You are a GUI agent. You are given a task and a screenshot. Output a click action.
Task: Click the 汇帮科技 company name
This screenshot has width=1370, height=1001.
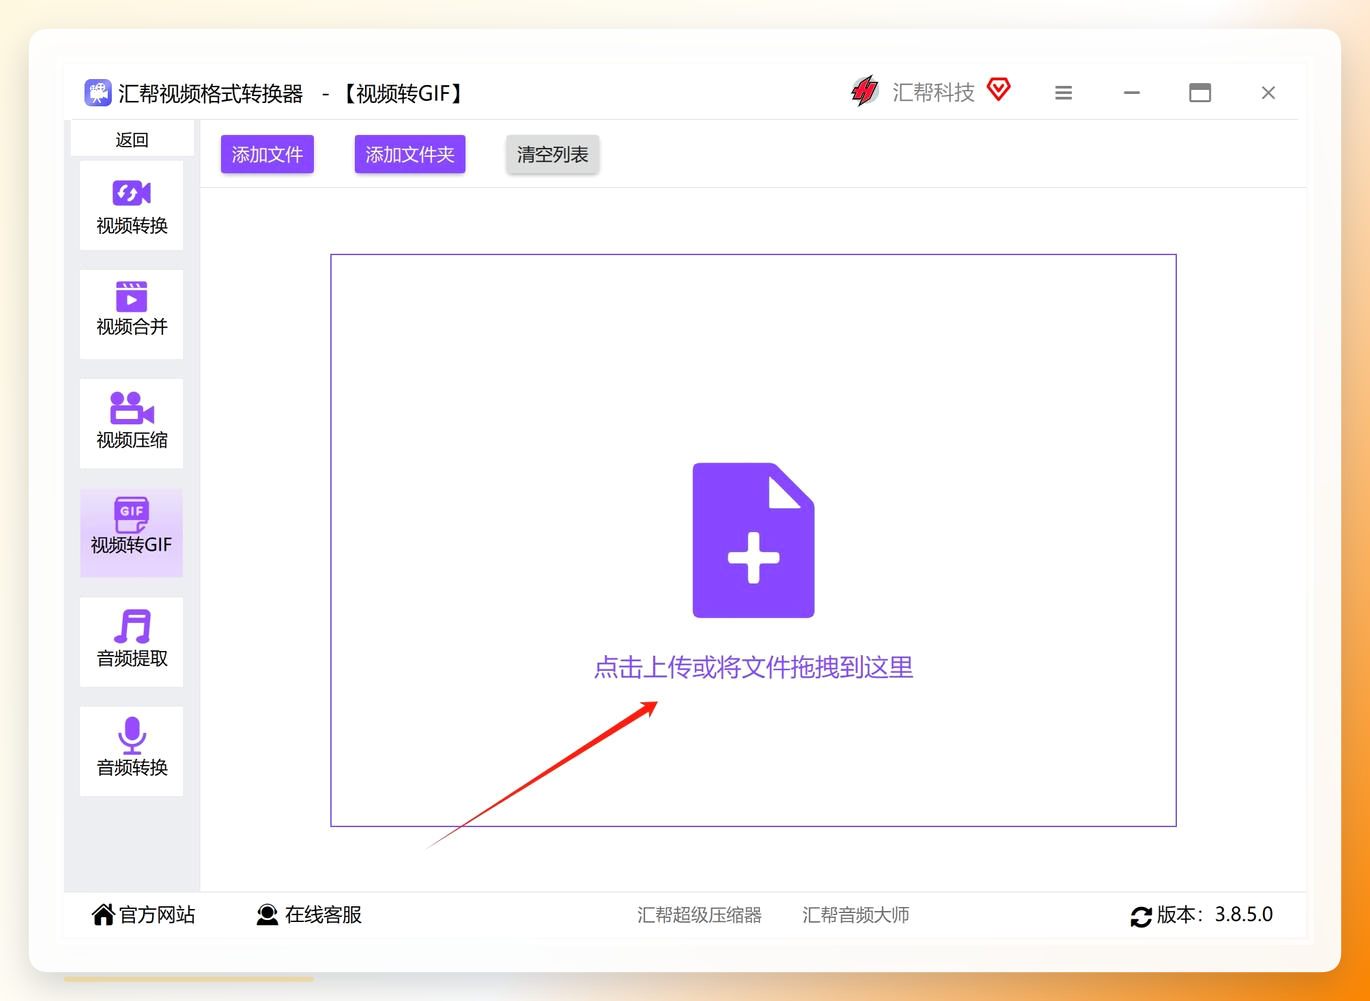(x=933, y=93)
